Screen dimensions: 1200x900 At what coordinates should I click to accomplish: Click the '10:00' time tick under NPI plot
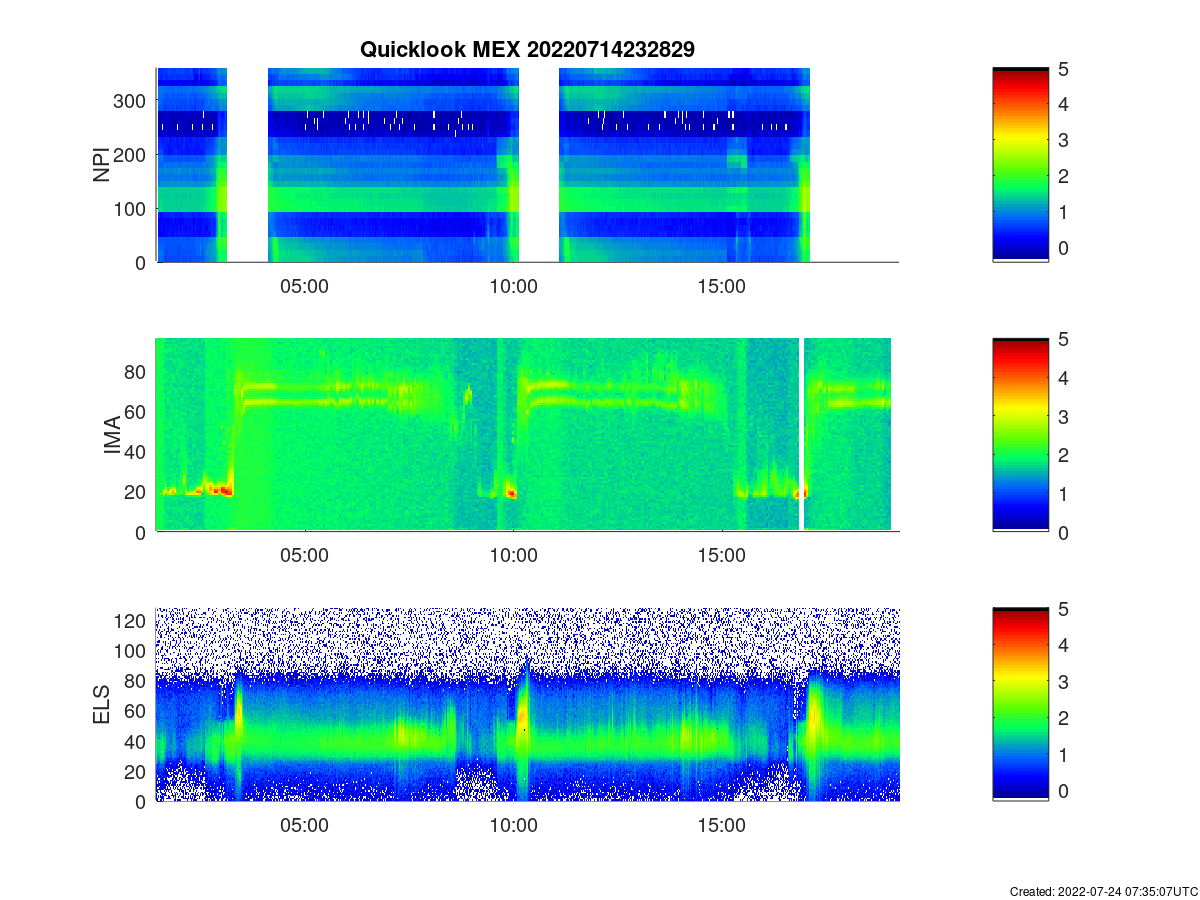click(513, 286)
